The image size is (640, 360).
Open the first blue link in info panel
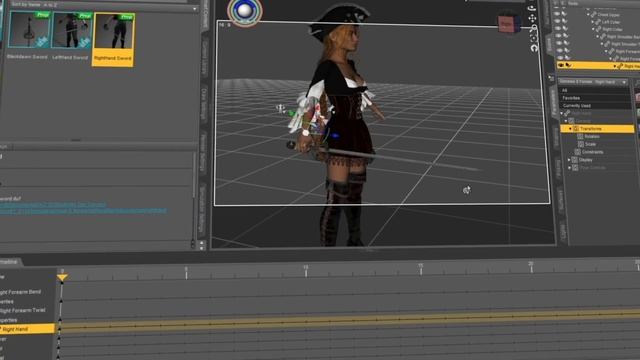click(53, 204)
